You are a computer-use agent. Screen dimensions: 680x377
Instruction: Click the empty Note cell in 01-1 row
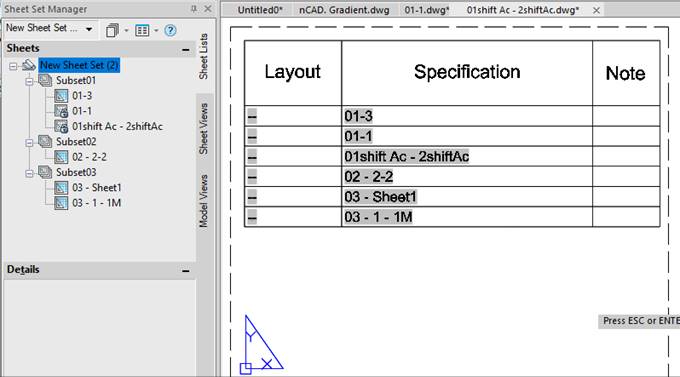click(626, 136)
